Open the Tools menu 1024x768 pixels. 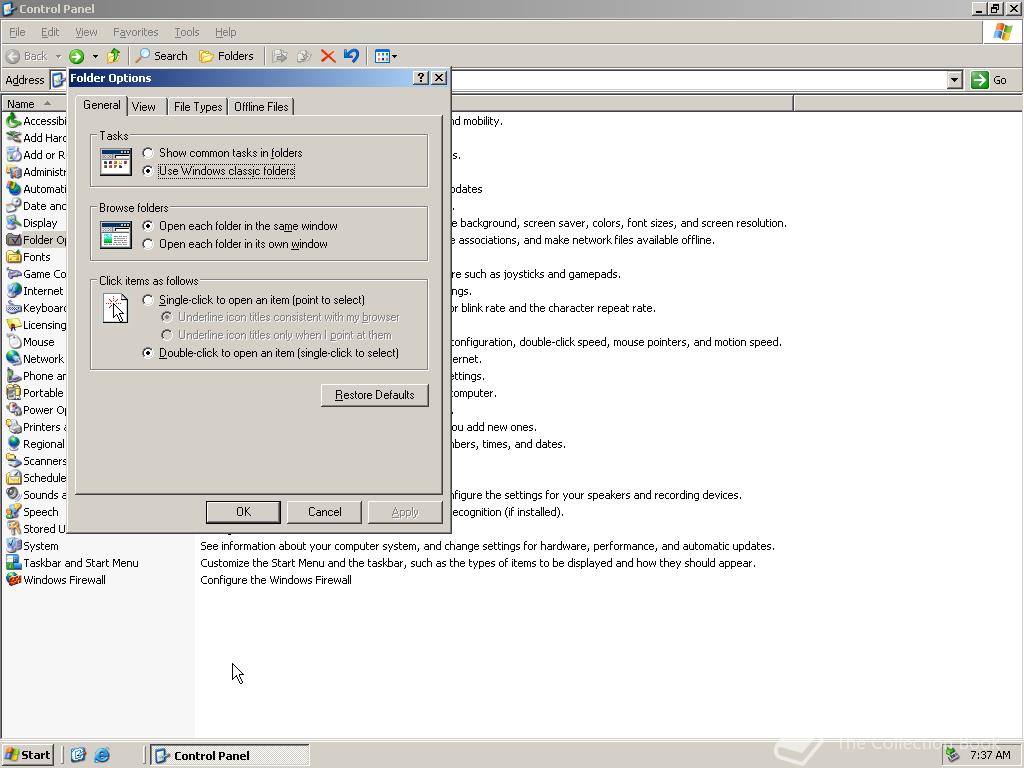pyautogui.click(x=186, y=32)
